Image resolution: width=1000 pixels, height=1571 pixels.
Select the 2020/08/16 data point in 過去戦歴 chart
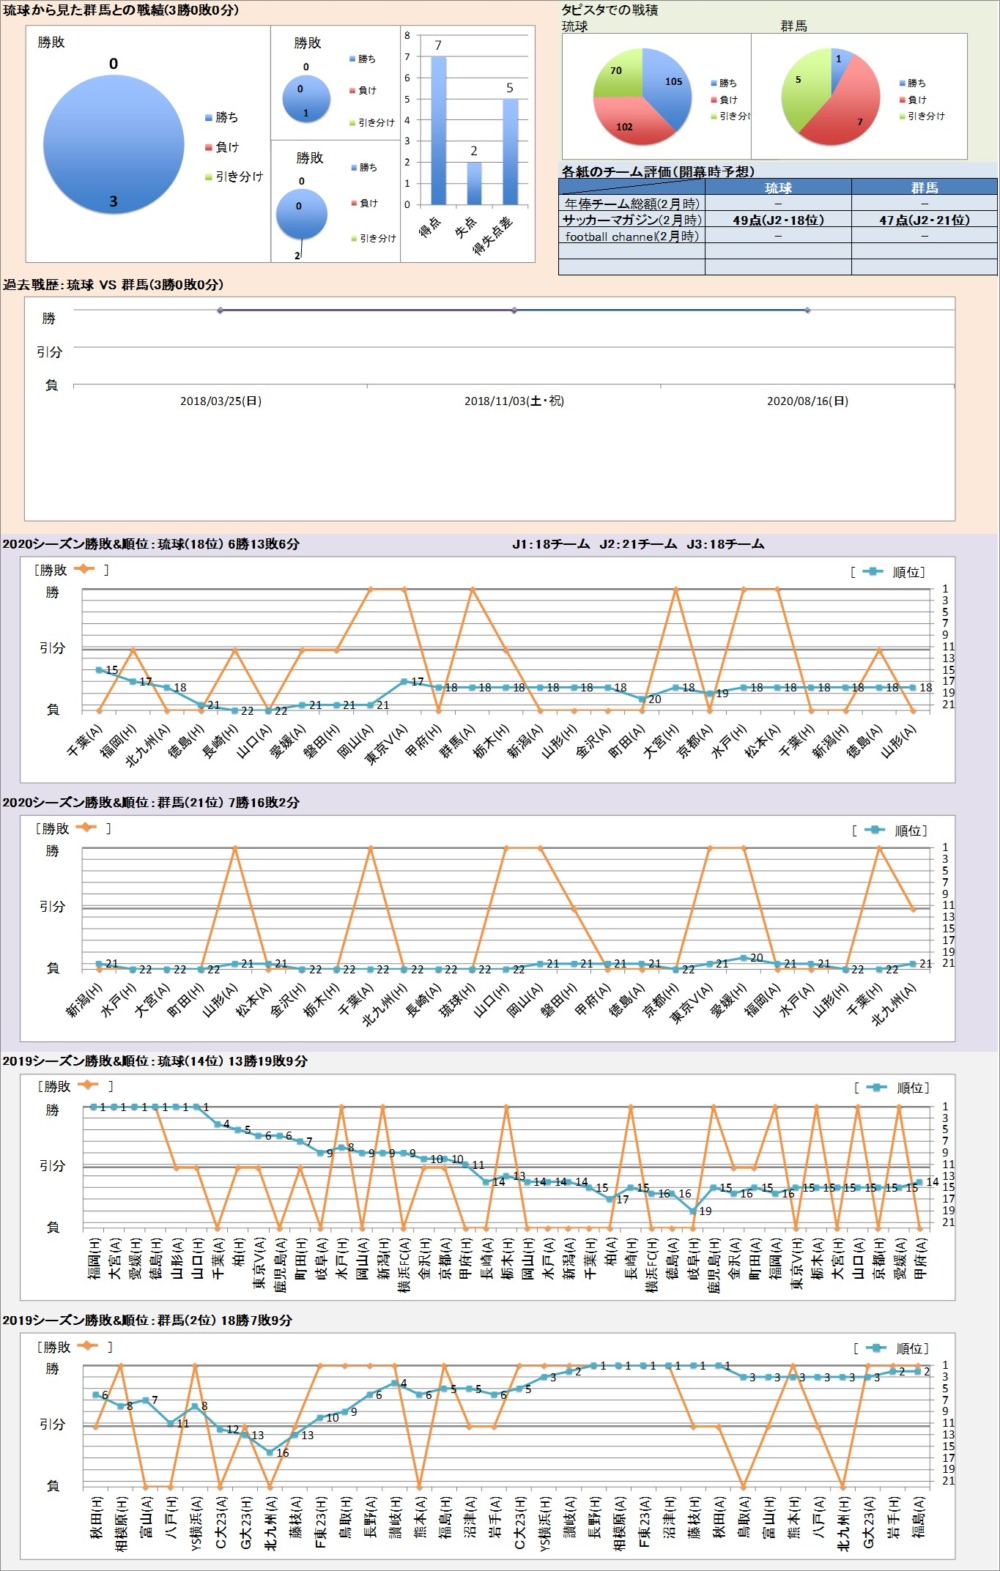(808, 310)
